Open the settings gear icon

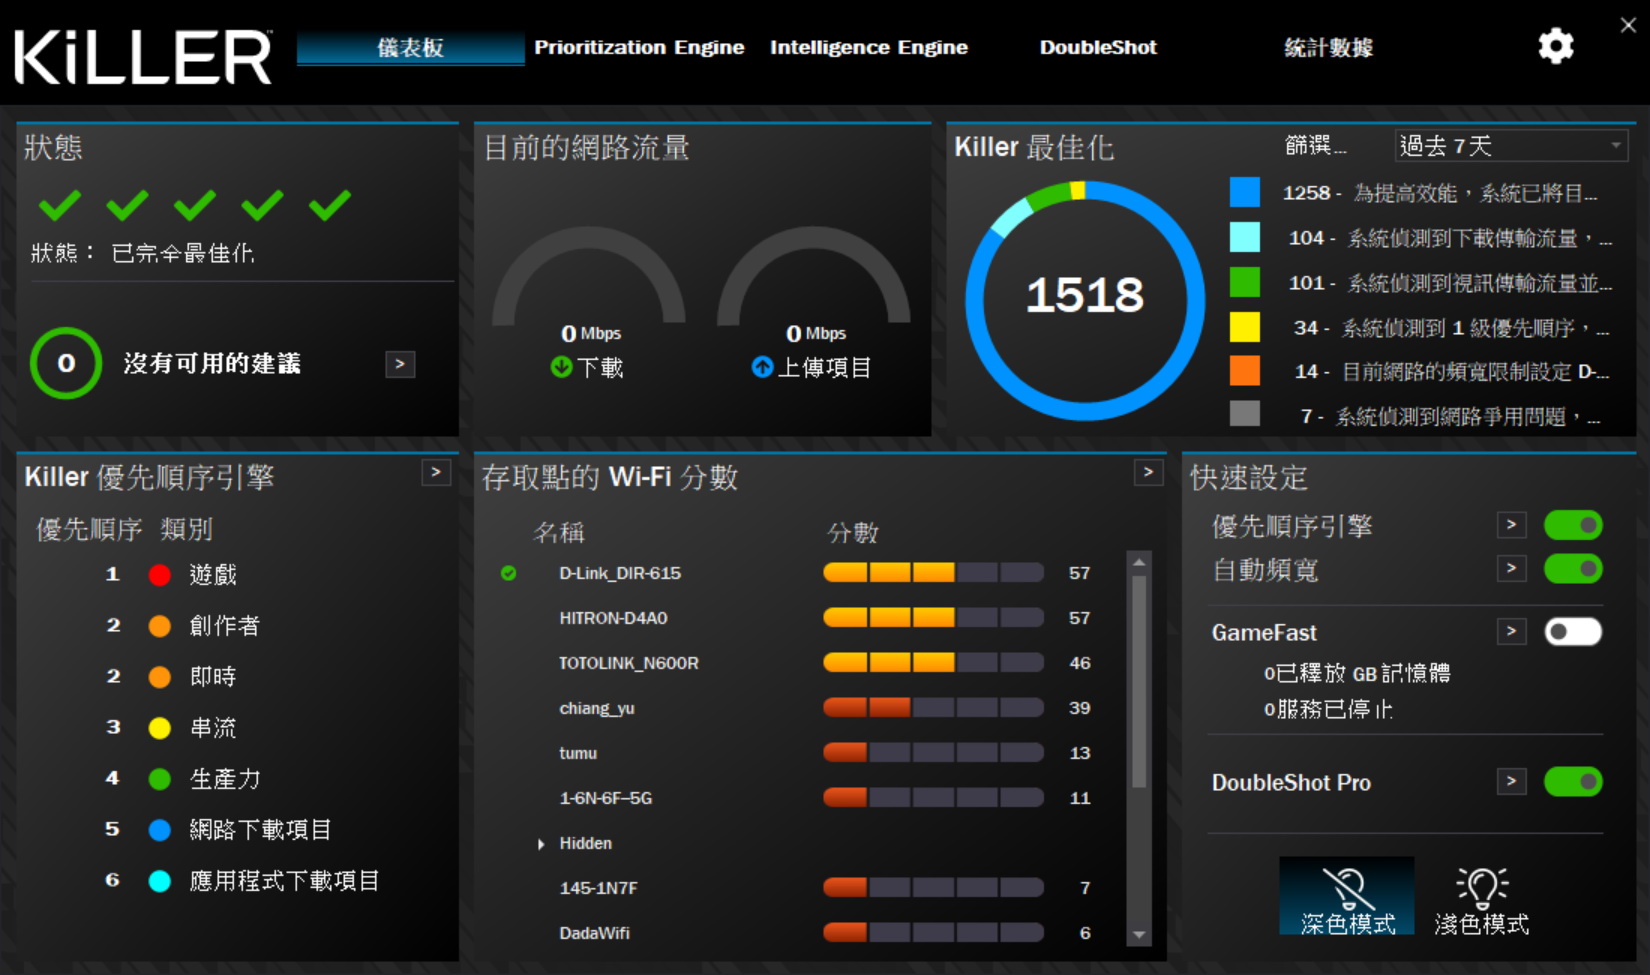tap(1555, 46)
